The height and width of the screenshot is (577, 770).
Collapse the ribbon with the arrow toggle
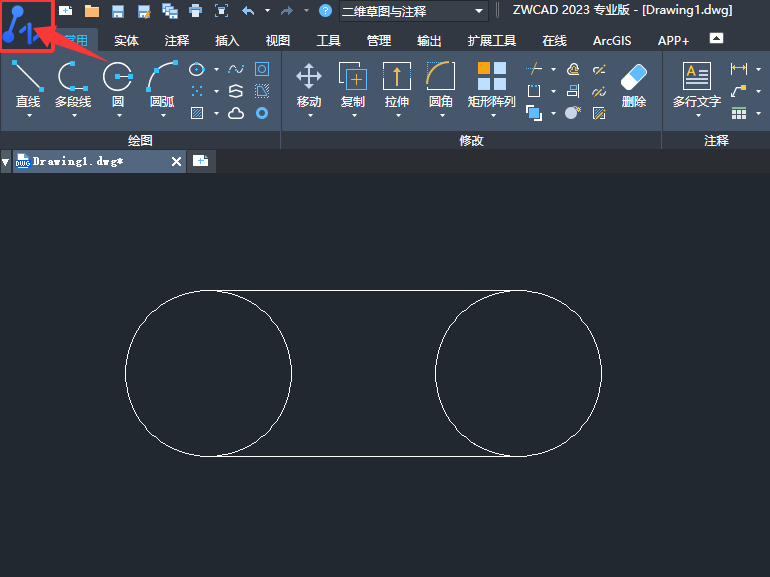(x=716, y=38)
